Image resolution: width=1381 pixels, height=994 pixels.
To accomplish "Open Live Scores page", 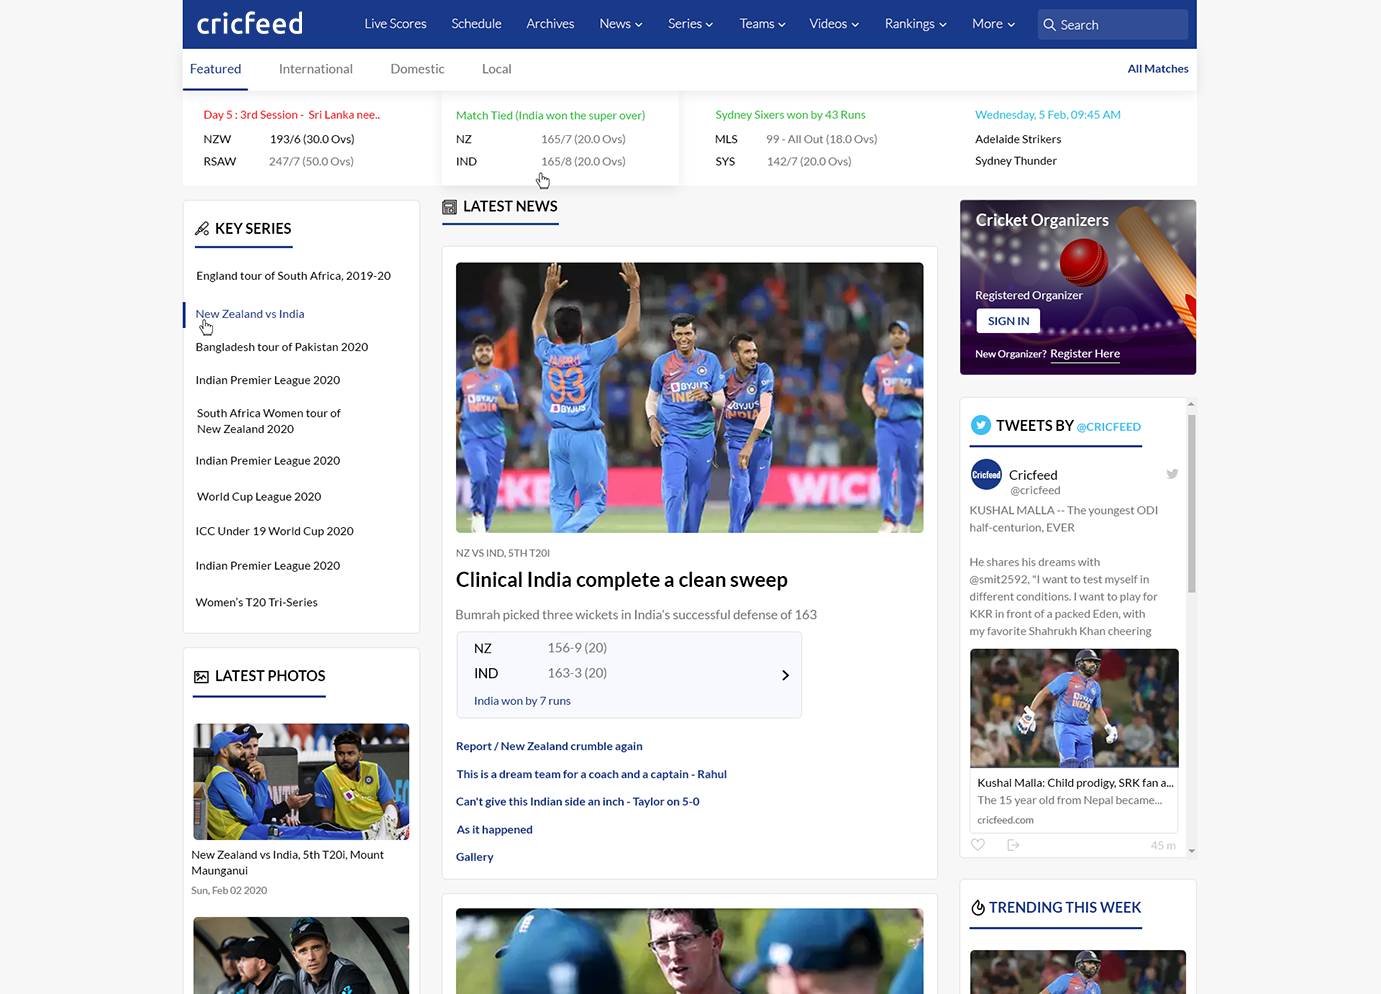I will [395, 24].
